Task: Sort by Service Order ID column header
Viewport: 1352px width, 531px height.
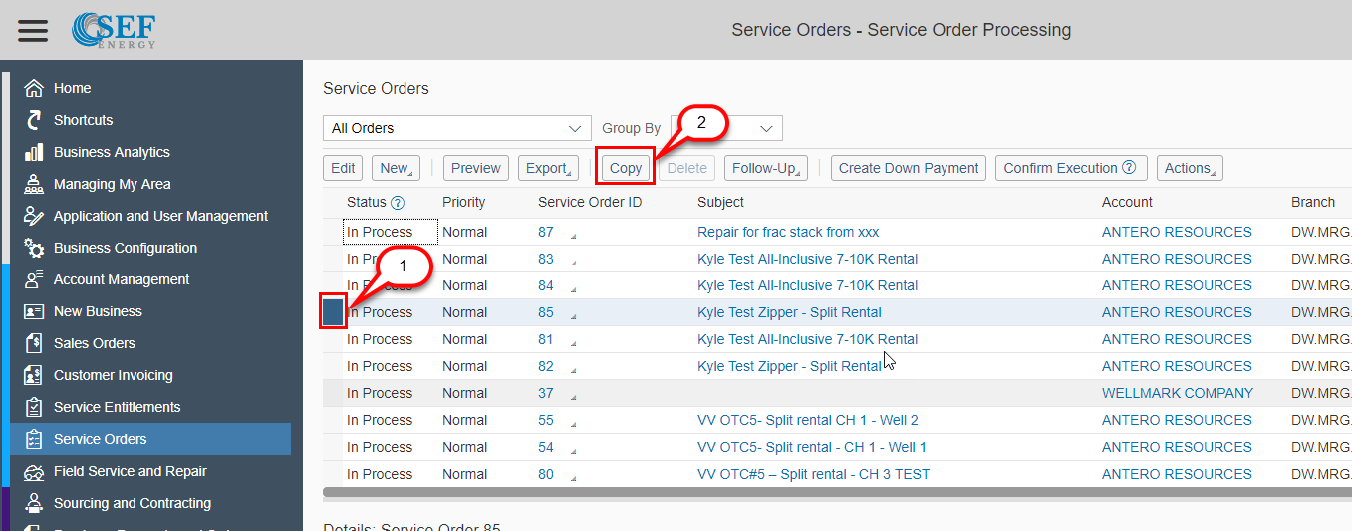Action: pos(590,202)
